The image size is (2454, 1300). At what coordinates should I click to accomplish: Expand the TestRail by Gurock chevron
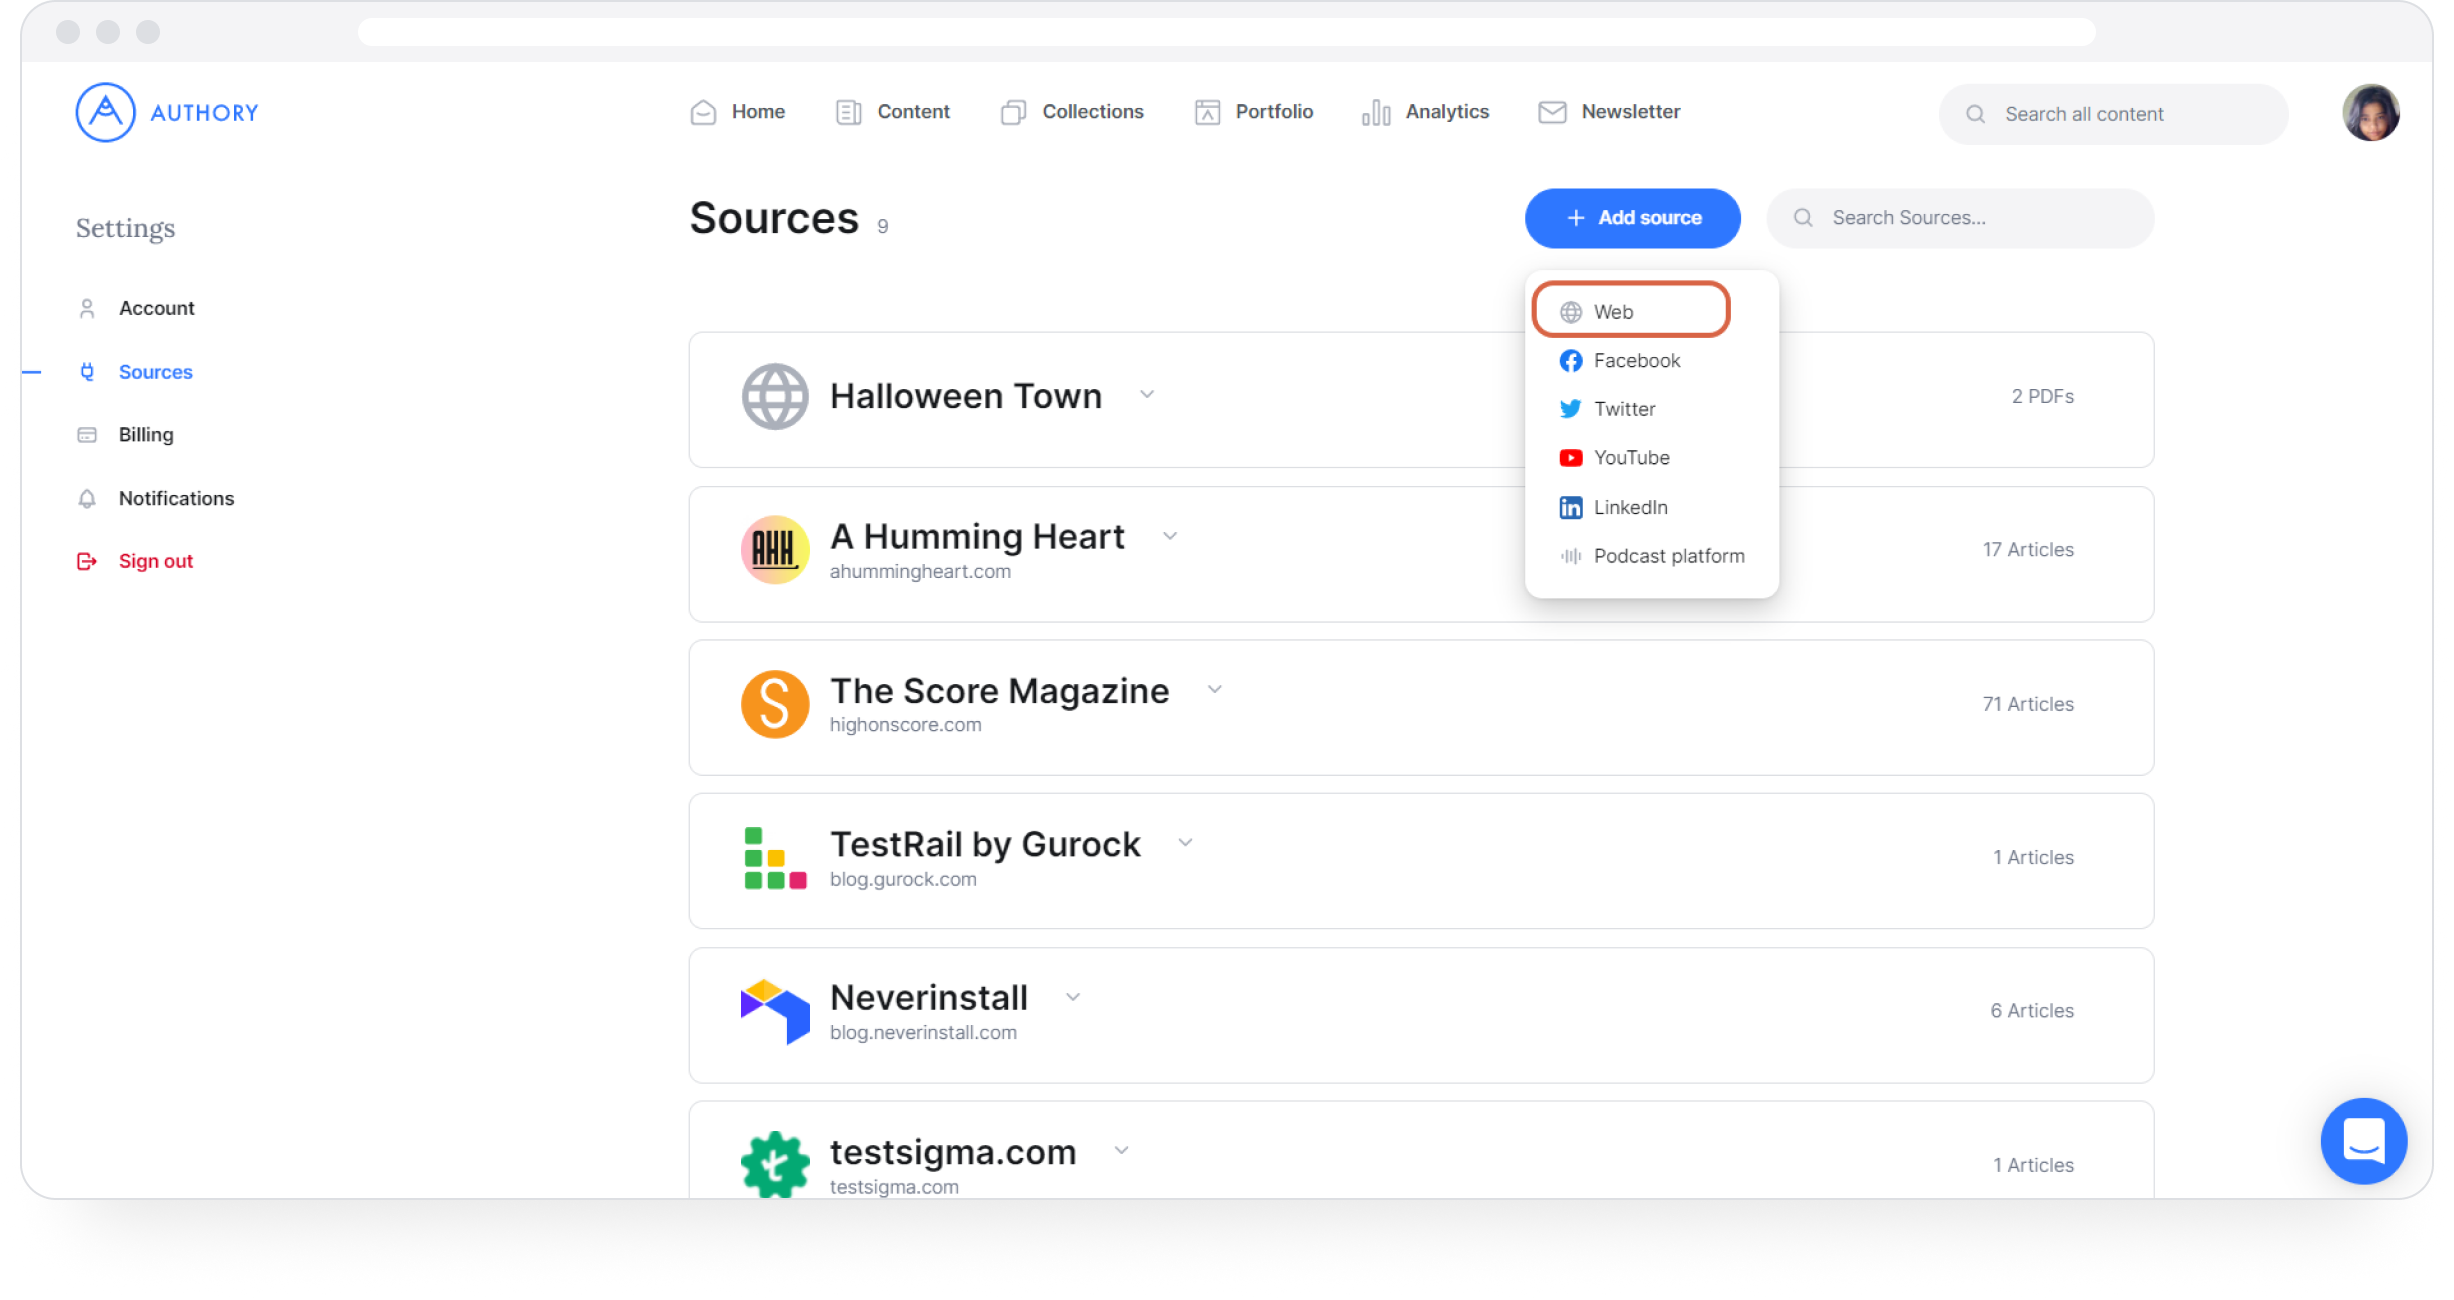point(1185,843)
